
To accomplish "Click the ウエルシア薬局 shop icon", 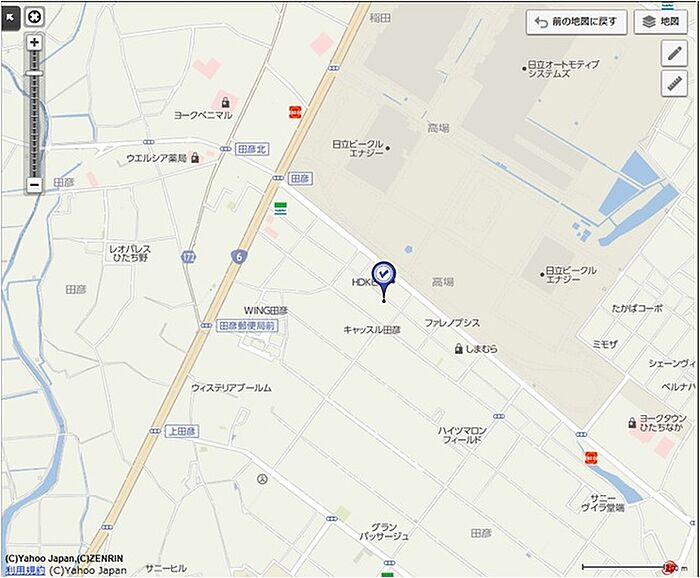I will point(195,158).
